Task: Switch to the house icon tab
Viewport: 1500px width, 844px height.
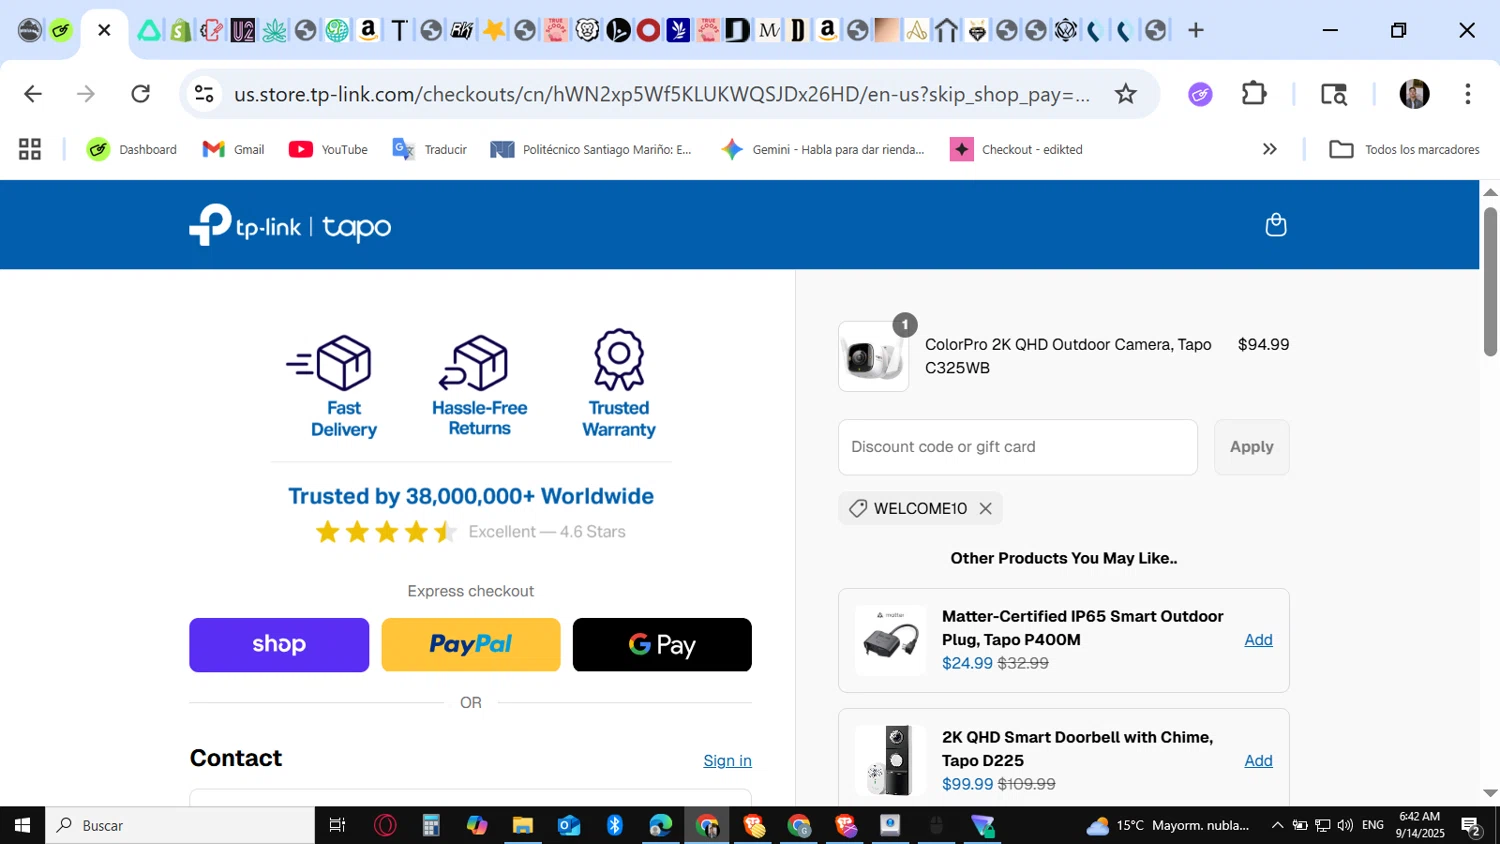Action: coord(947,30)
